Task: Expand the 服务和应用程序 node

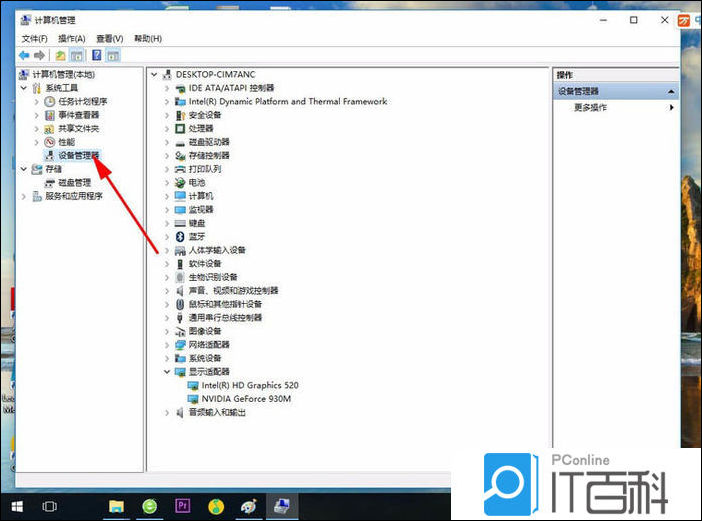Action: tap(24, 196)
